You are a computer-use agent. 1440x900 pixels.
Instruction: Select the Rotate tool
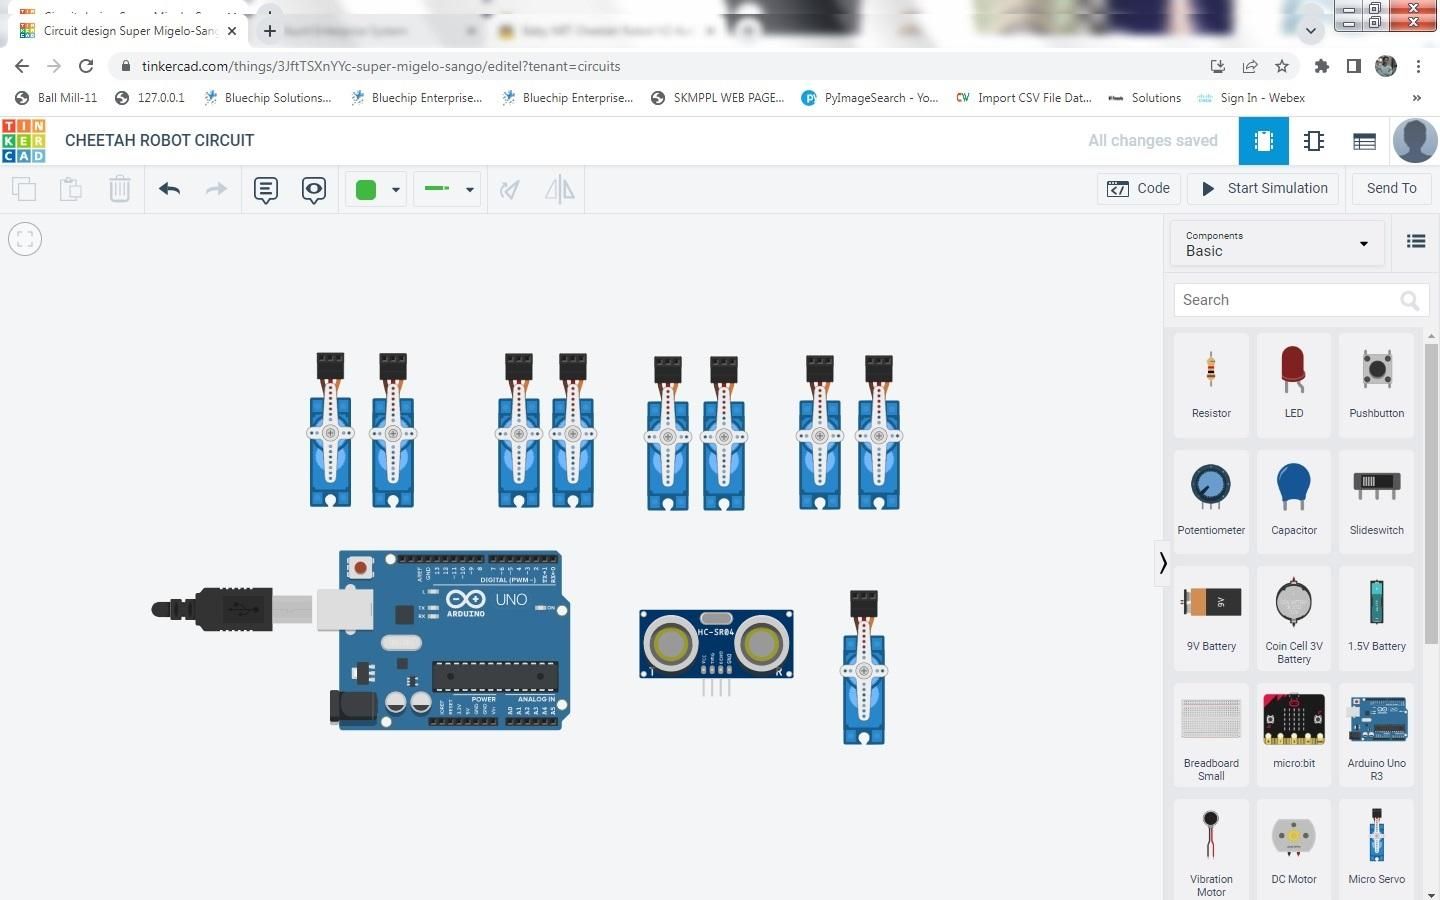click(510, 189)
